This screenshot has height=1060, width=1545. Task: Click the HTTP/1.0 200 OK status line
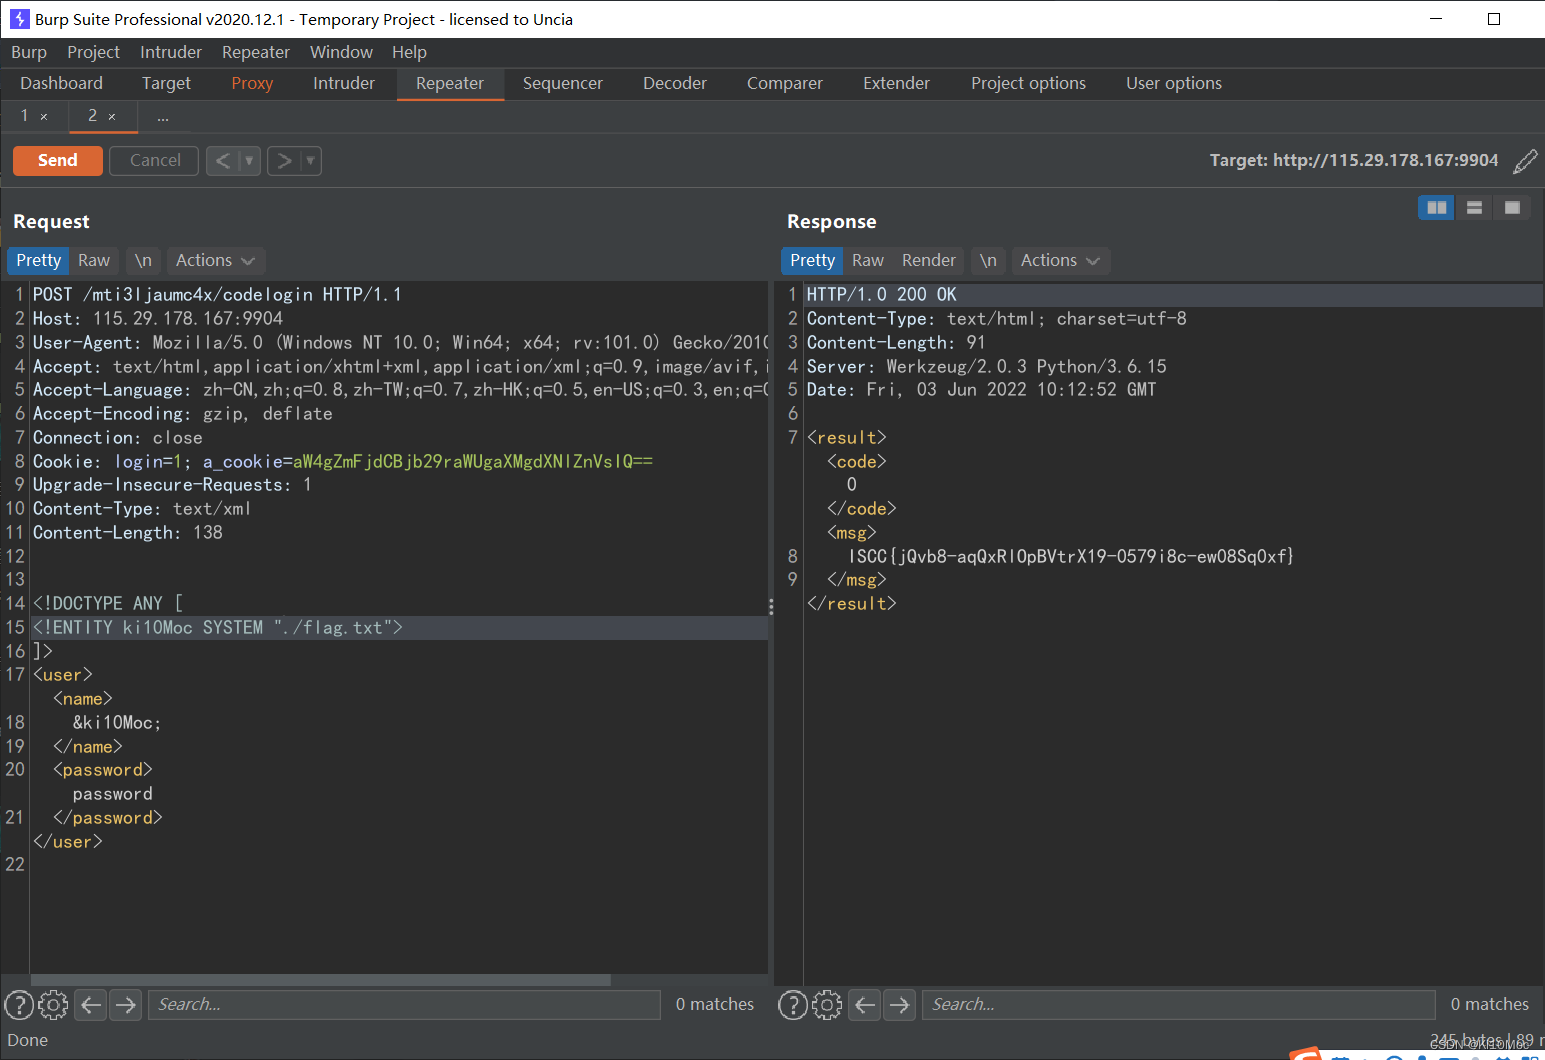[x=882, y=295]
